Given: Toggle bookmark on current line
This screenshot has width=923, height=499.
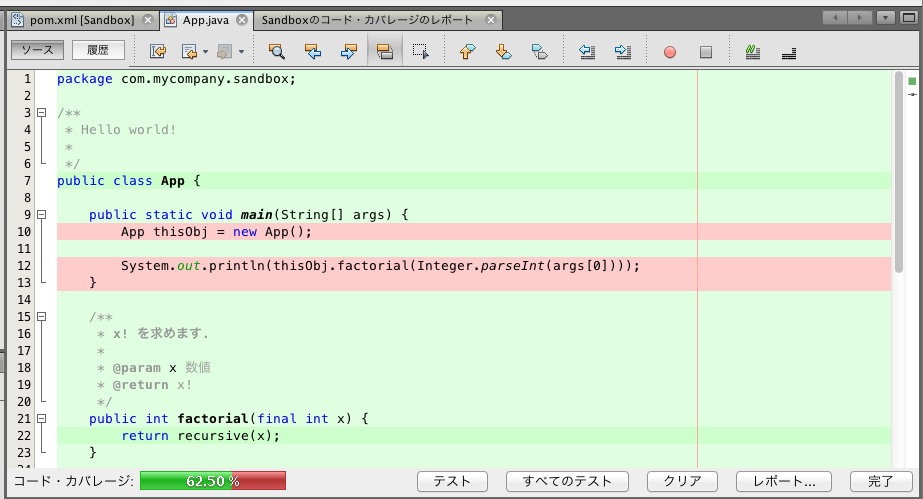Looking at the screenshot, I should [539, 51].
